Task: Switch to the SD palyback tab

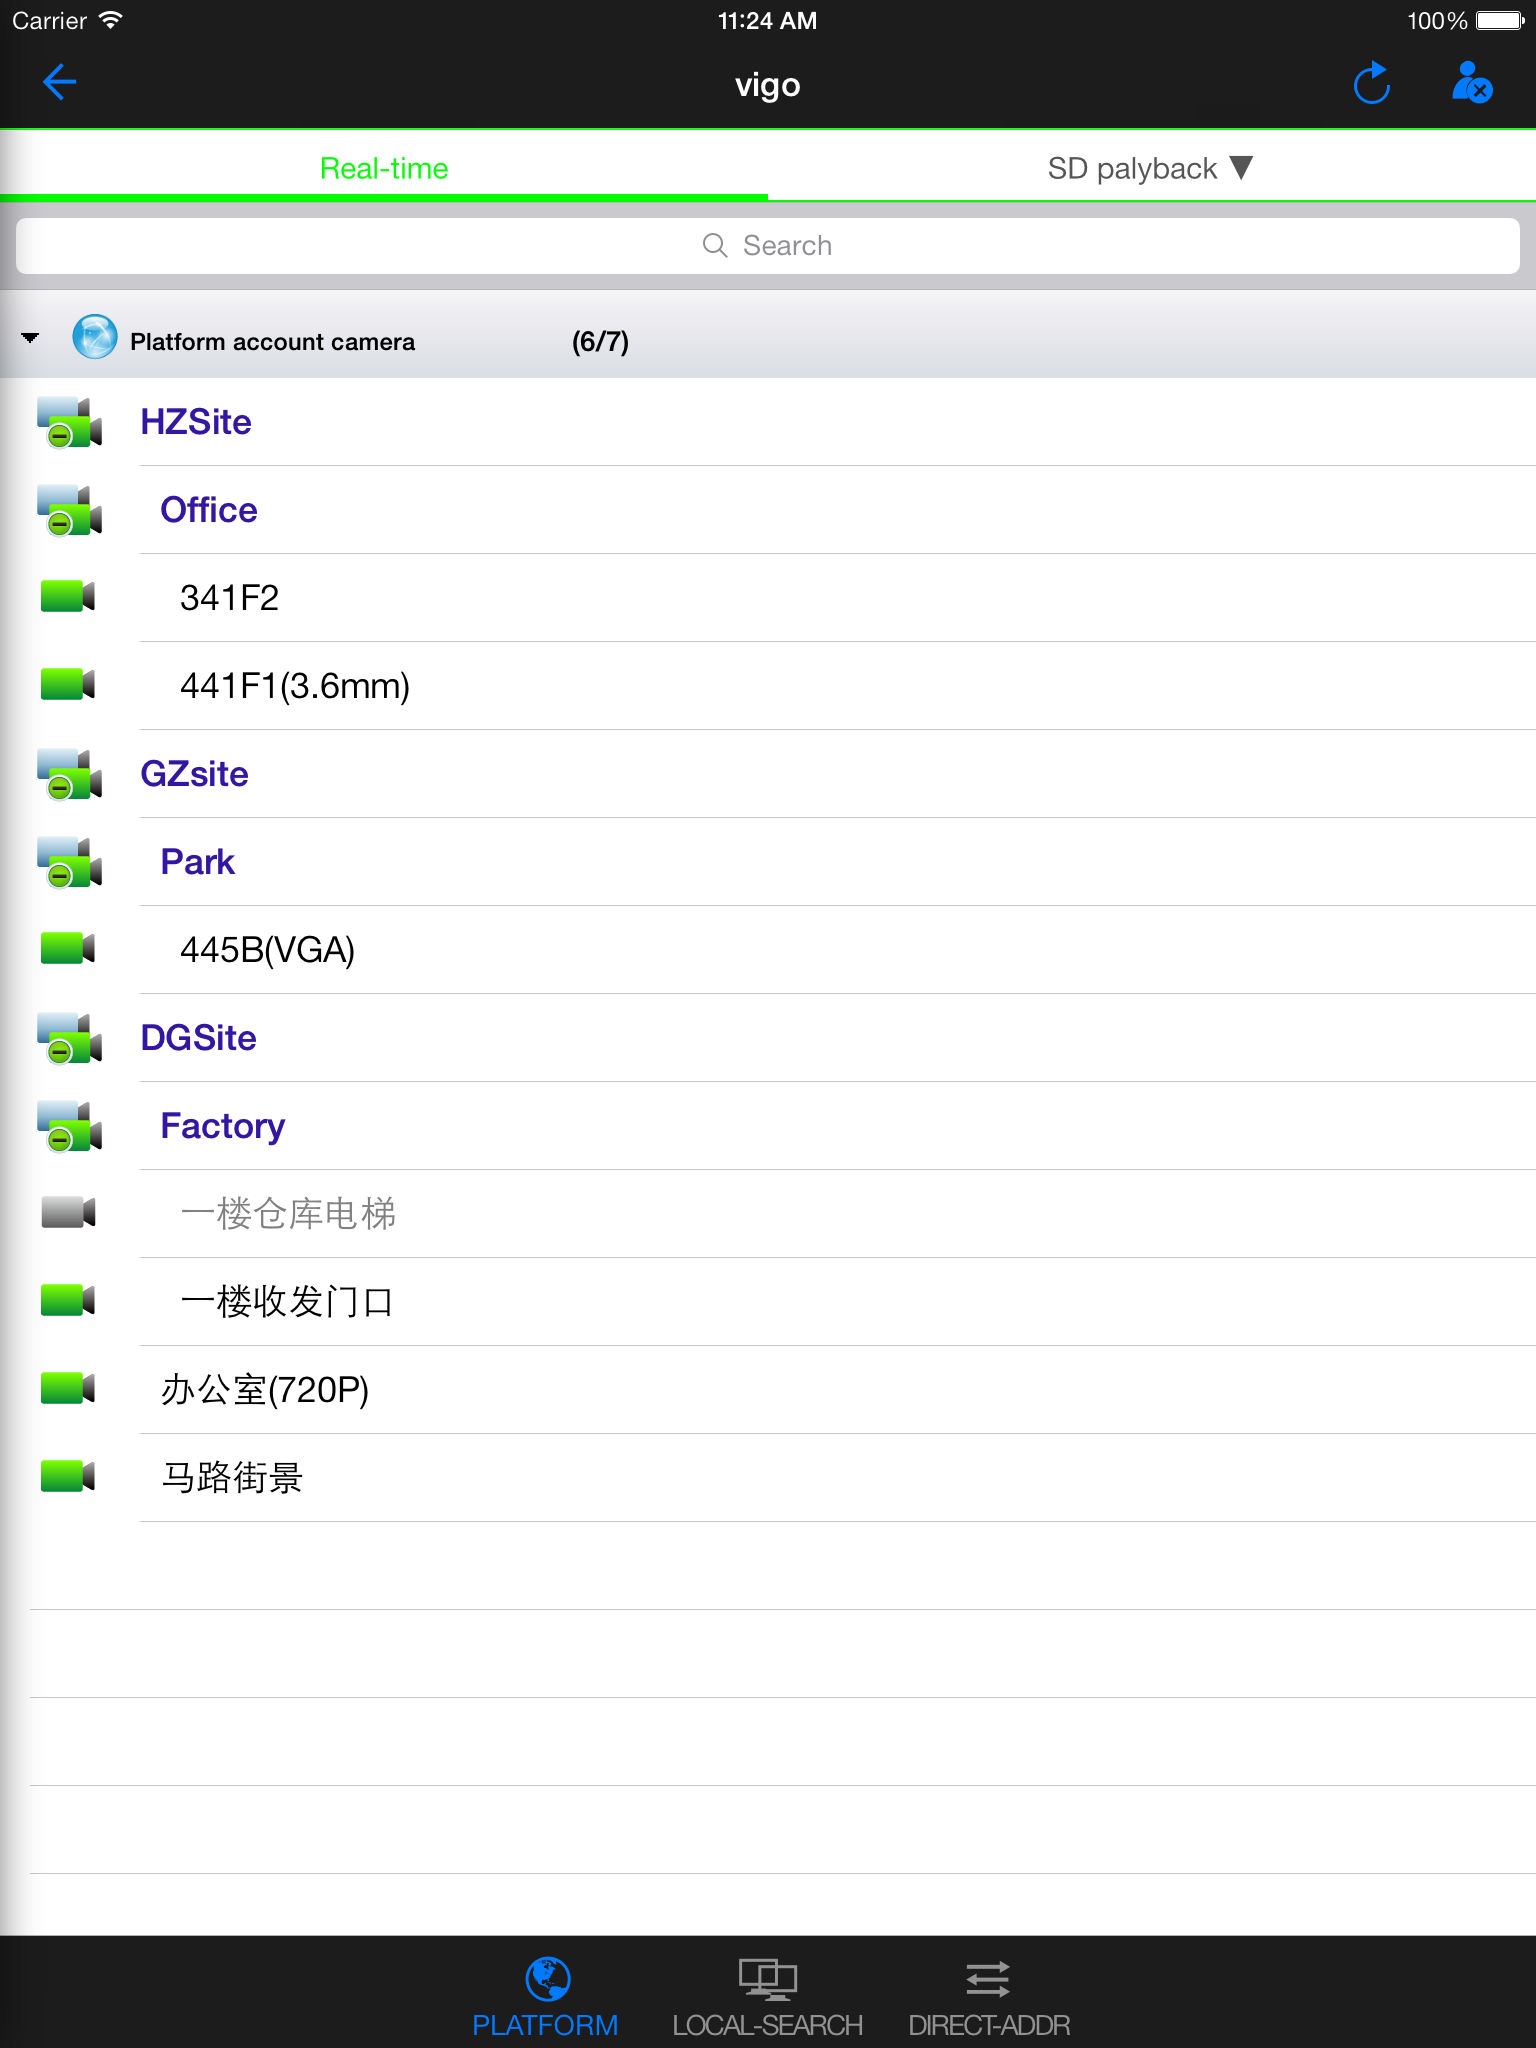Action: (1152, 168)
